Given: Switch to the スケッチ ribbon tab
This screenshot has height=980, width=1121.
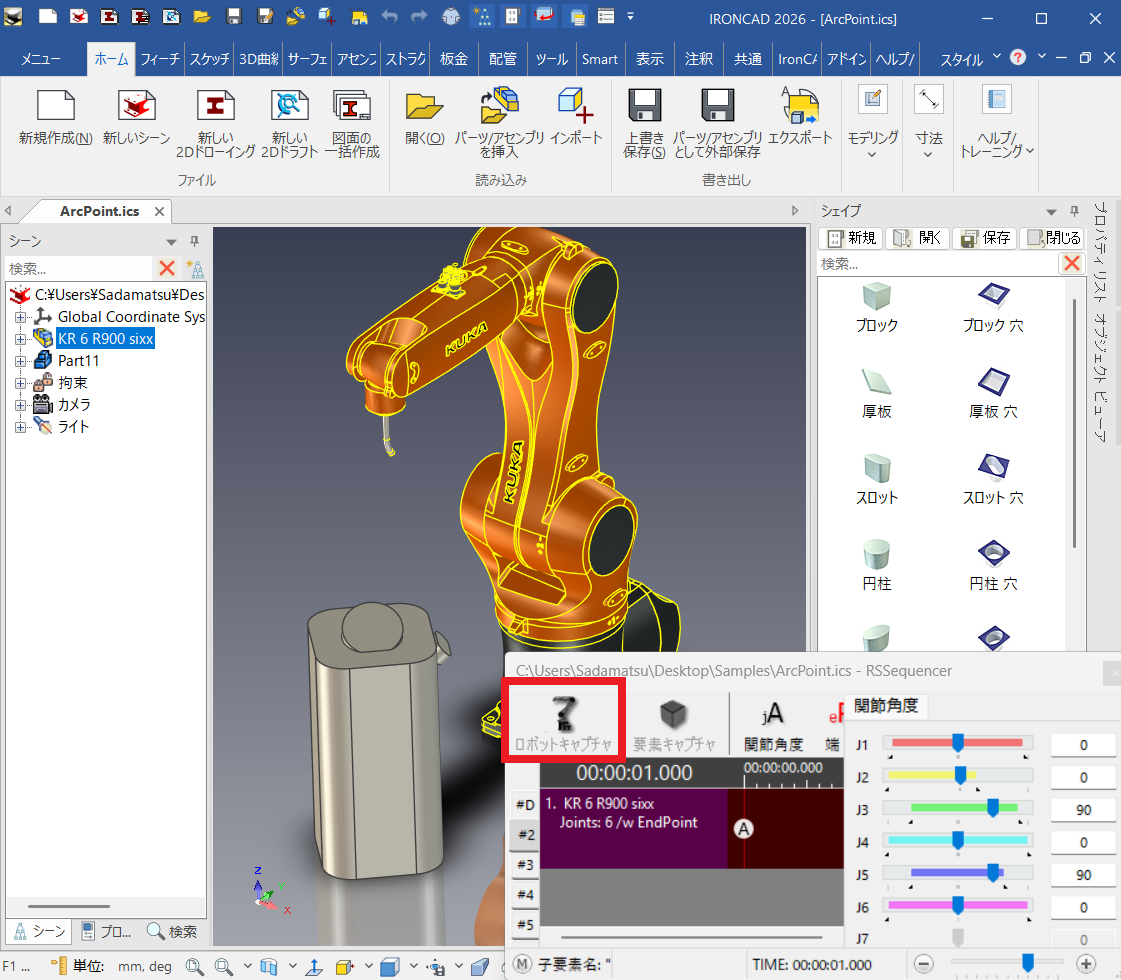Looking at the screenshot, I should click(209, 59).
